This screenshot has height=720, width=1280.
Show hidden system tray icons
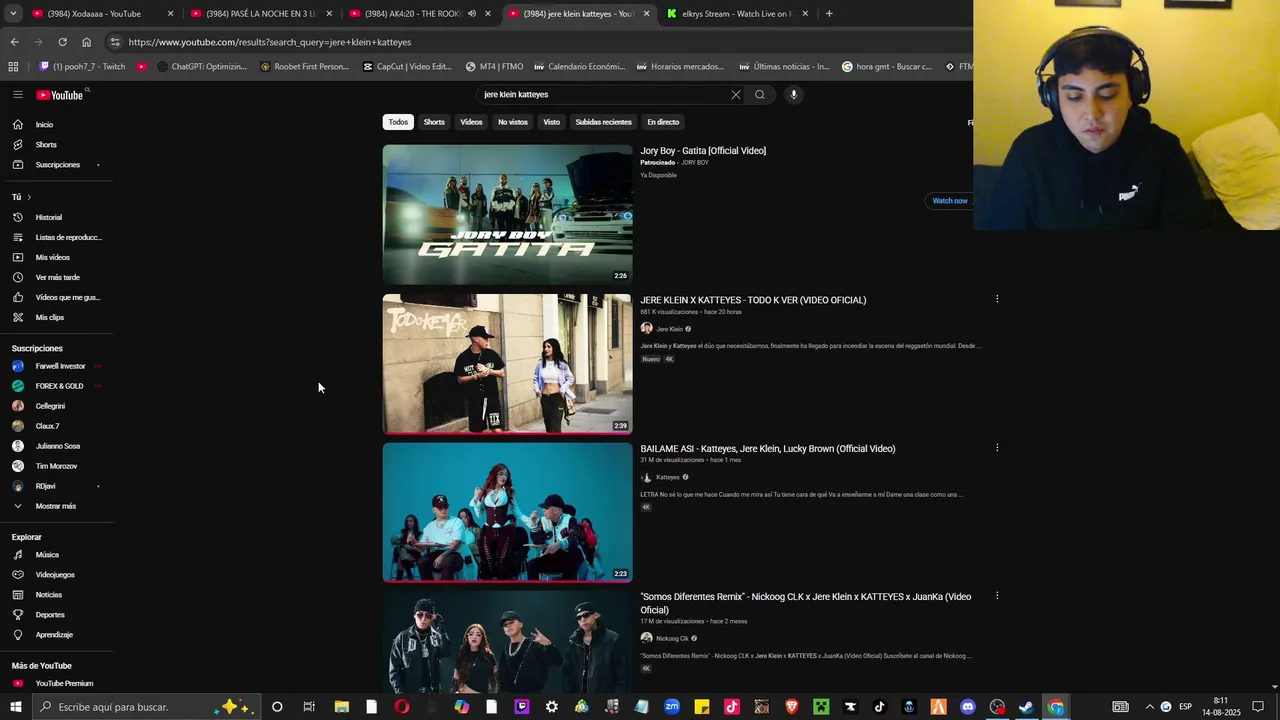pyautogui.click(x=1149, y=707)
